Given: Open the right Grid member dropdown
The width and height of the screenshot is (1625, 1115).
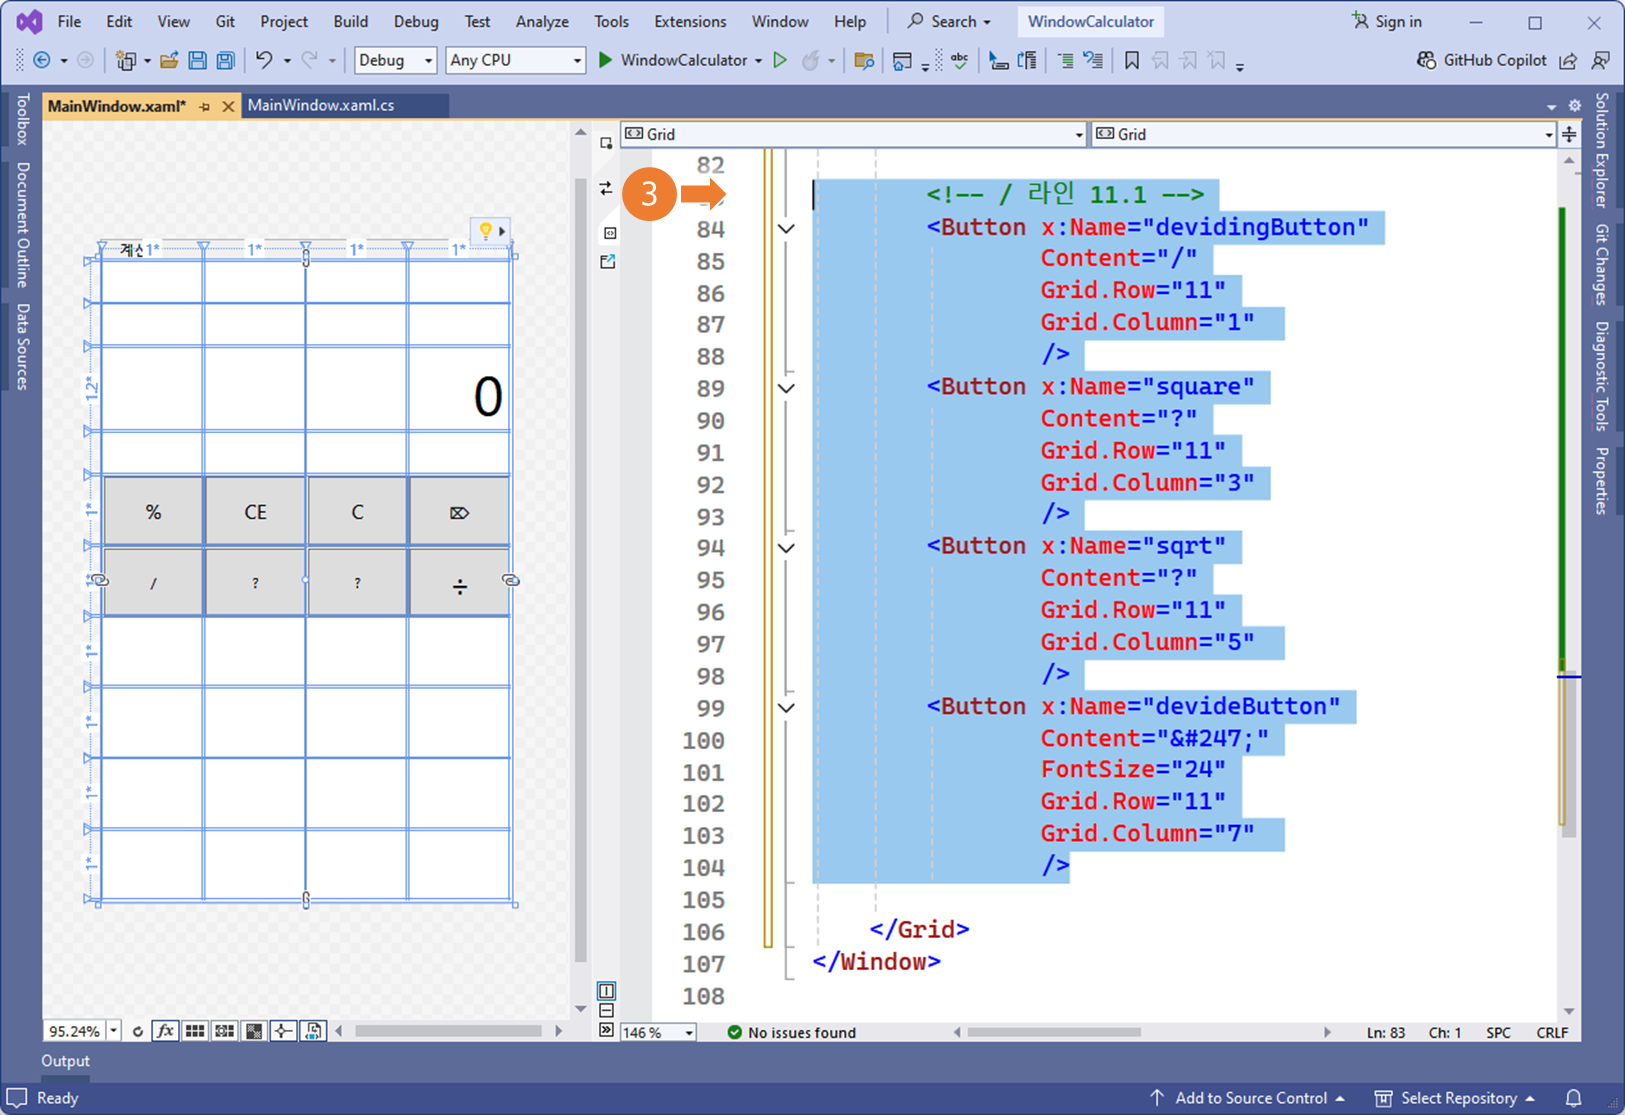Looking at the screenshot, I should (x=1323, y=134).
